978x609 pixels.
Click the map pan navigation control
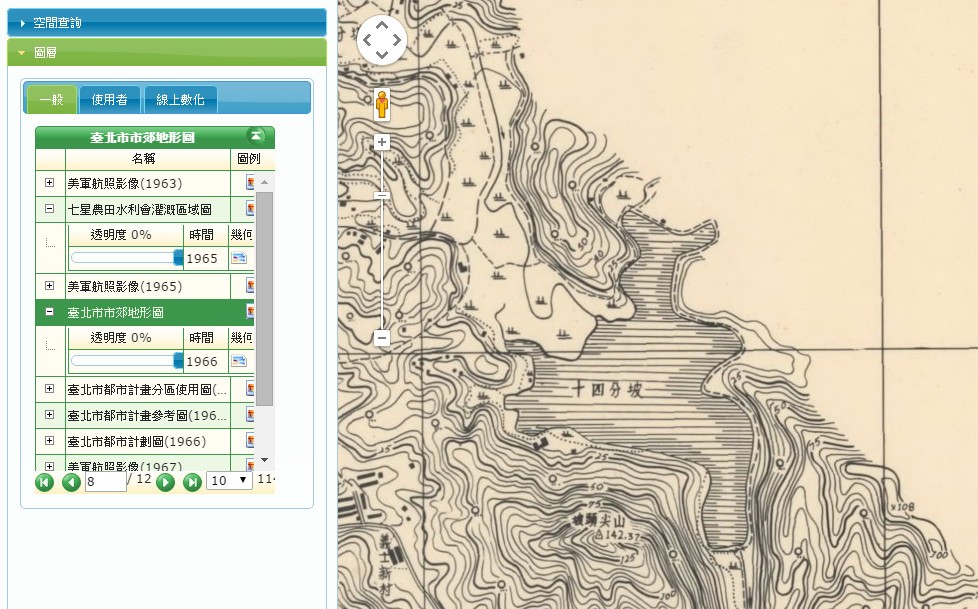(x=381, y=40)
